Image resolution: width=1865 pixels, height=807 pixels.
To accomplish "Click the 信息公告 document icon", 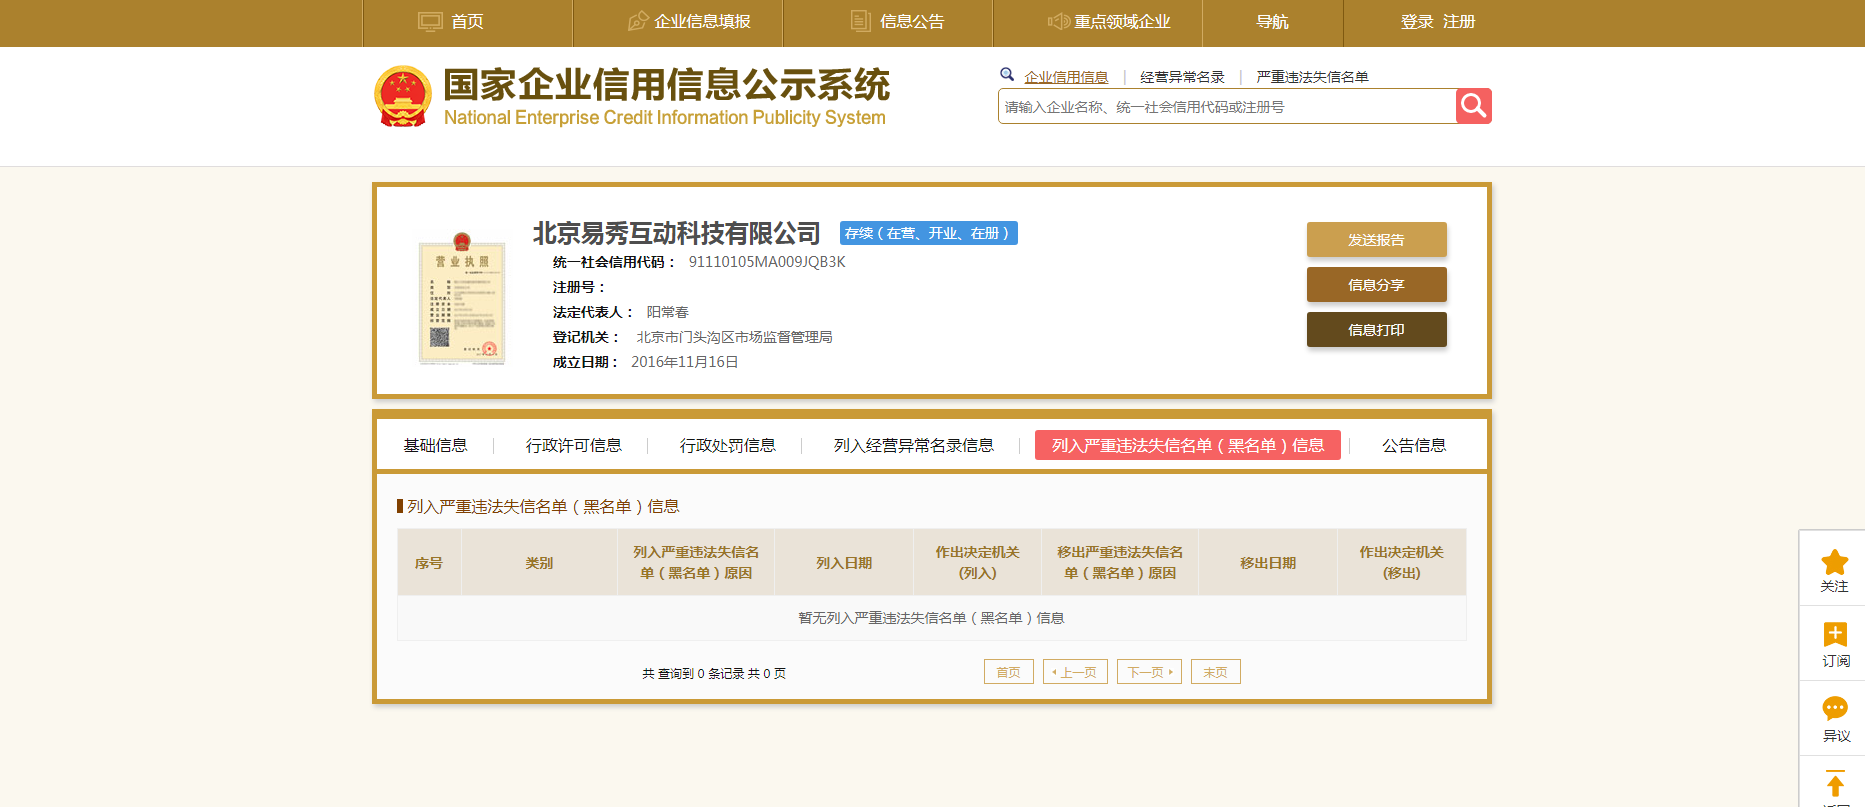I will pos(860,21).
